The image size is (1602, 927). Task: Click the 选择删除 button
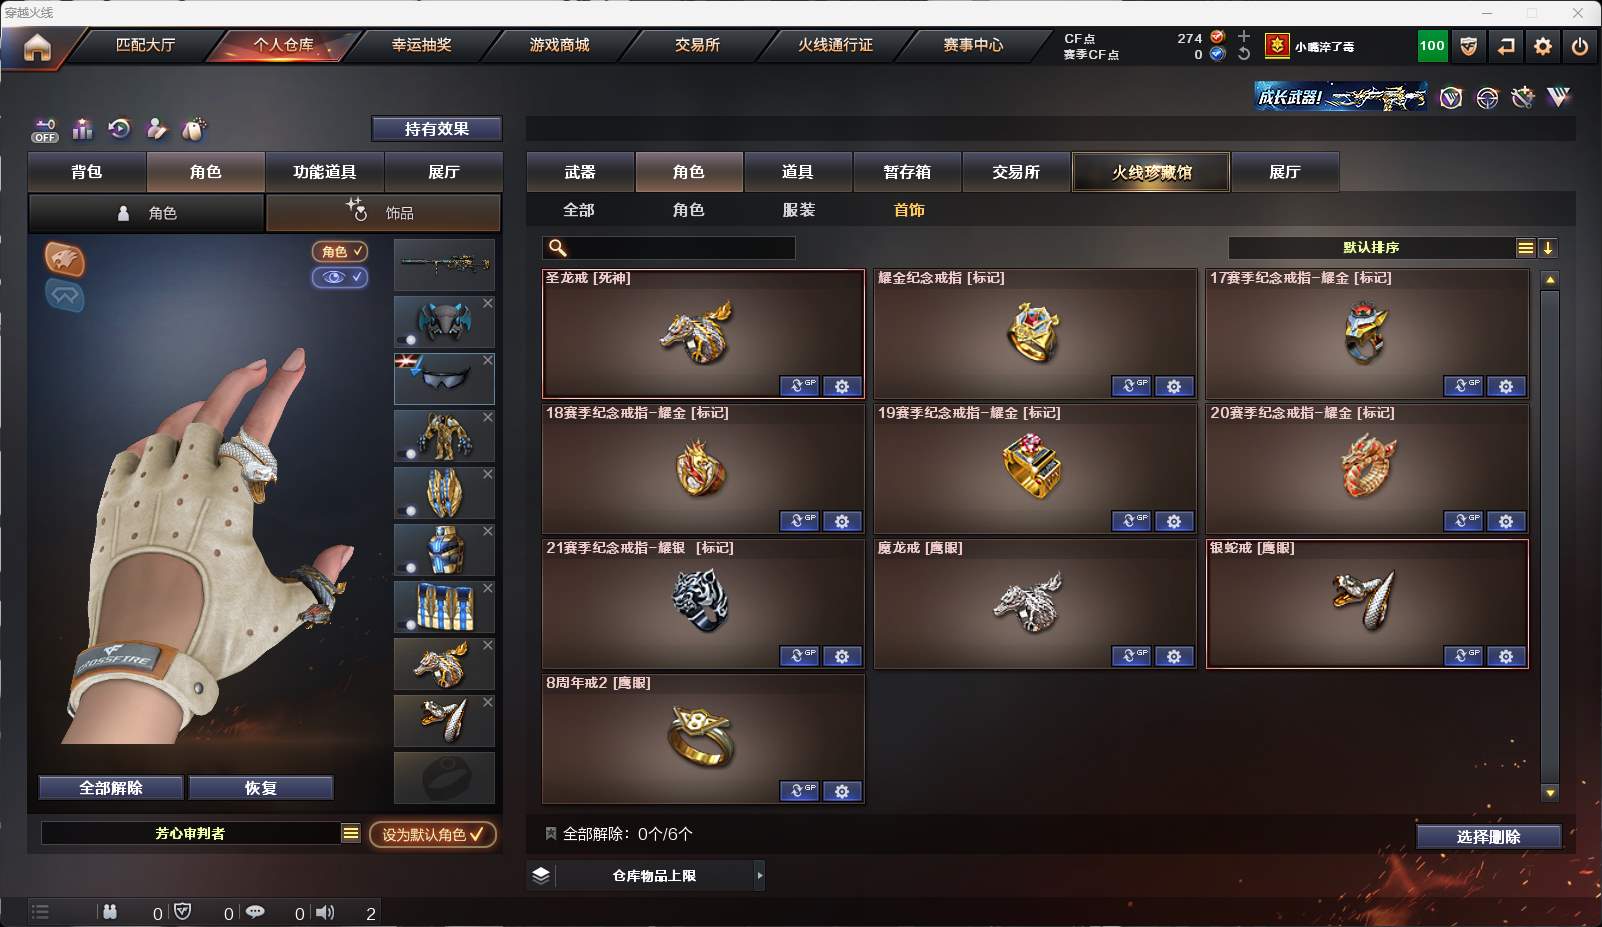click(1488, 837)
